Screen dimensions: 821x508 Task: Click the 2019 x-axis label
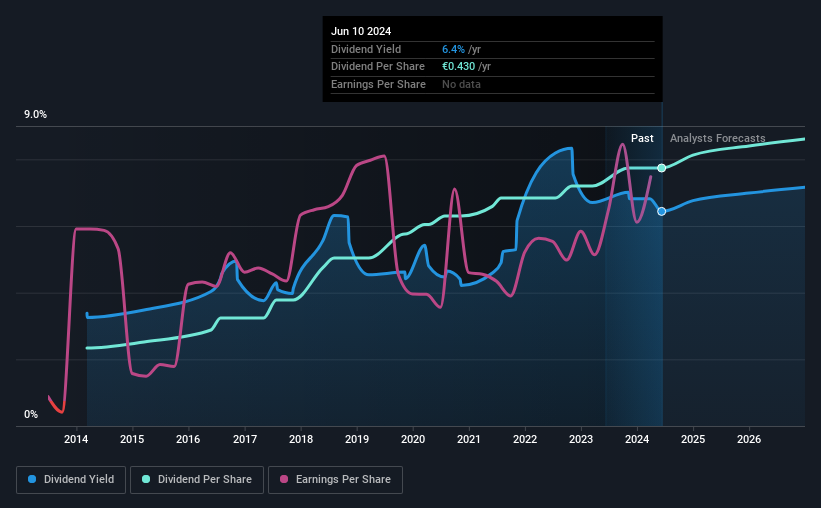357,439
